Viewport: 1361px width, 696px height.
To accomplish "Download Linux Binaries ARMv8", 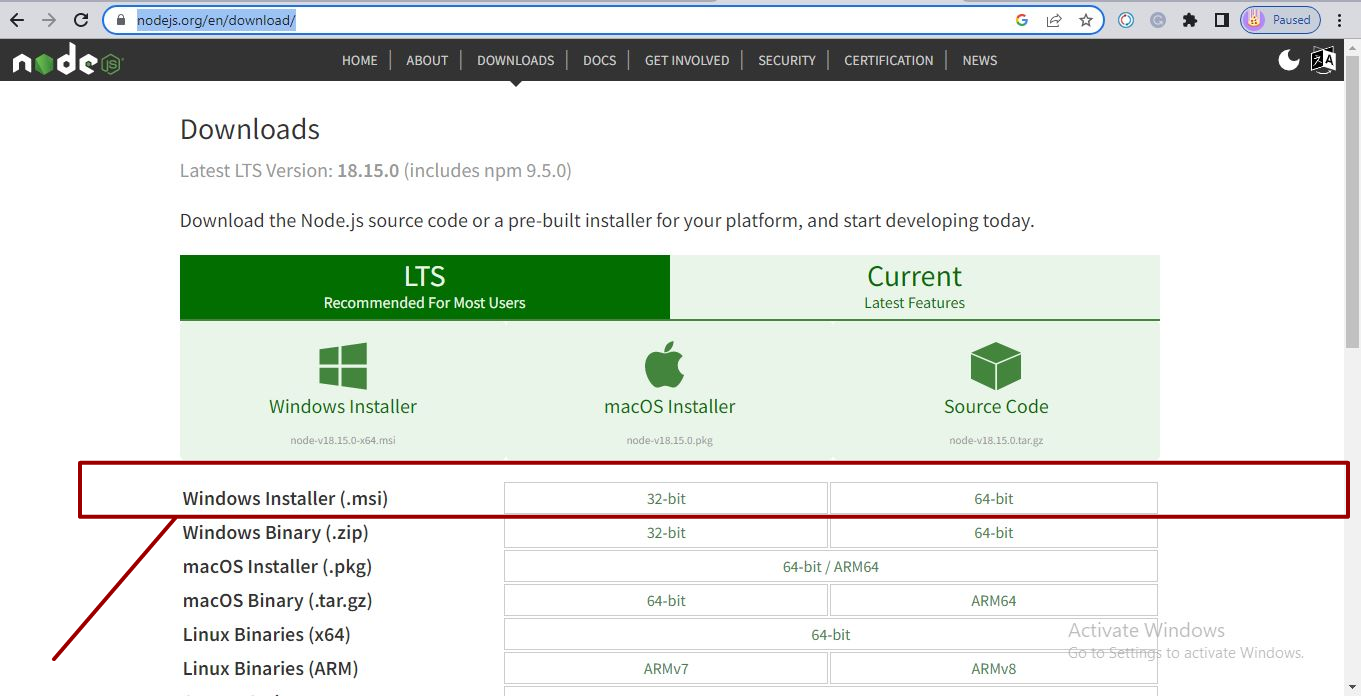I will pos(994,668).
